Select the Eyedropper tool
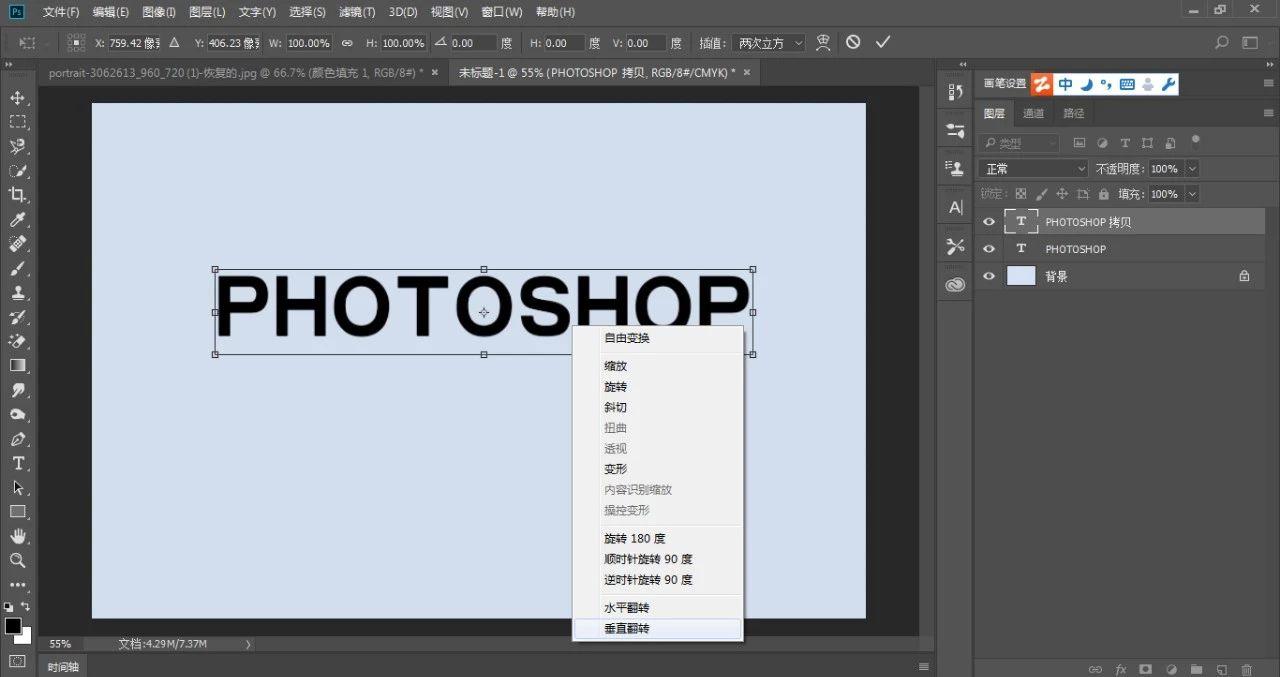Screen dimensions: 1280x677 coord(17,220)
